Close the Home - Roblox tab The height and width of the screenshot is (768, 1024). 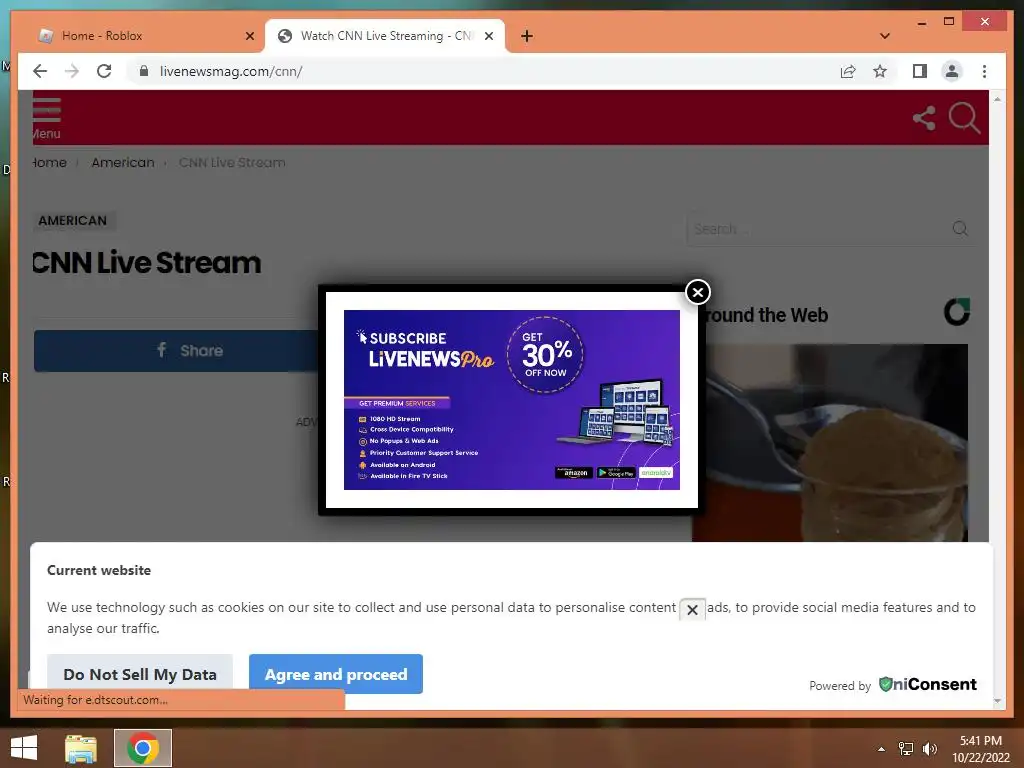pyautogui.click(x=249, y=36)
